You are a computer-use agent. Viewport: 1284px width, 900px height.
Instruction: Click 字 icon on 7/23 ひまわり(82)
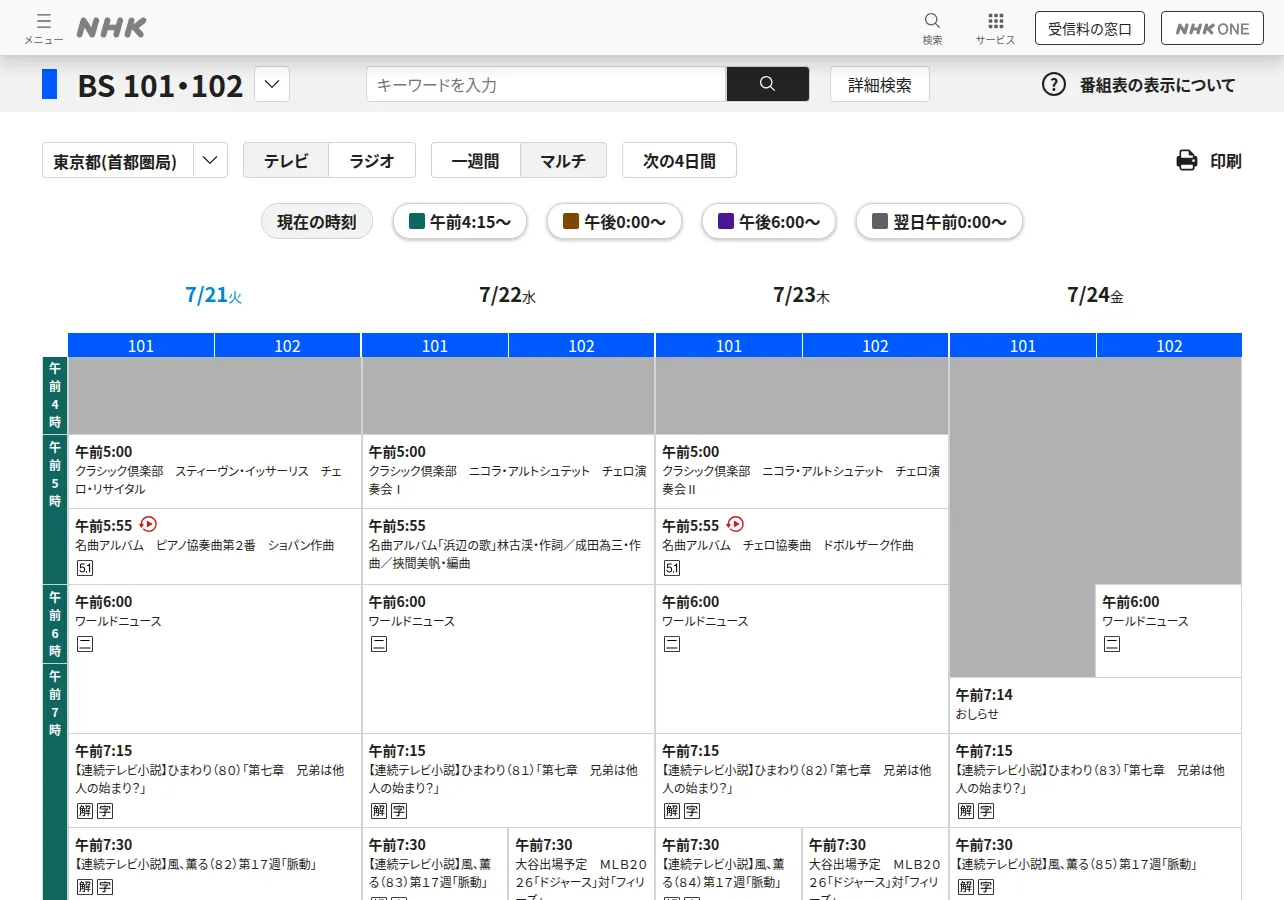tap(692, 811)
